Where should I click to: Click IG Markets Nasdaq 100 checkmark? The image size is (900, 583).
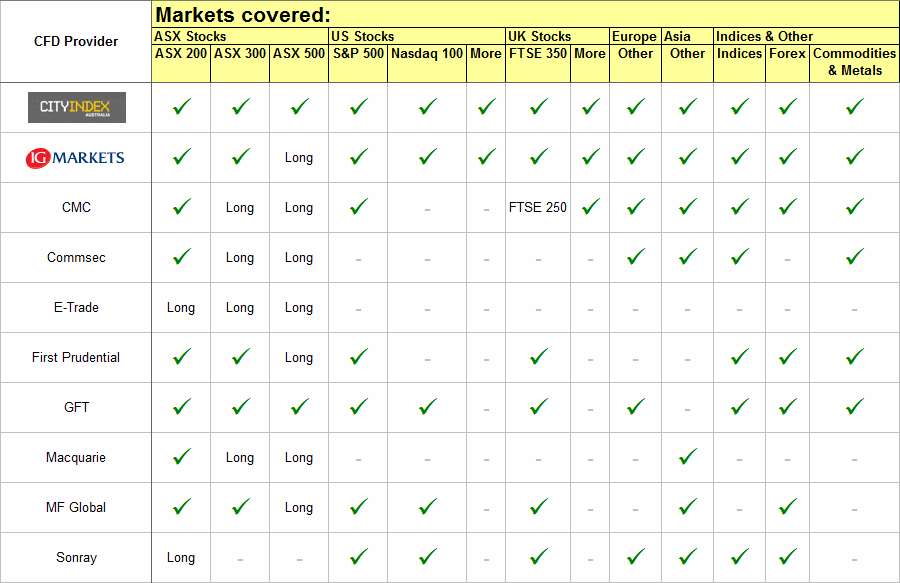pos(428,157)
